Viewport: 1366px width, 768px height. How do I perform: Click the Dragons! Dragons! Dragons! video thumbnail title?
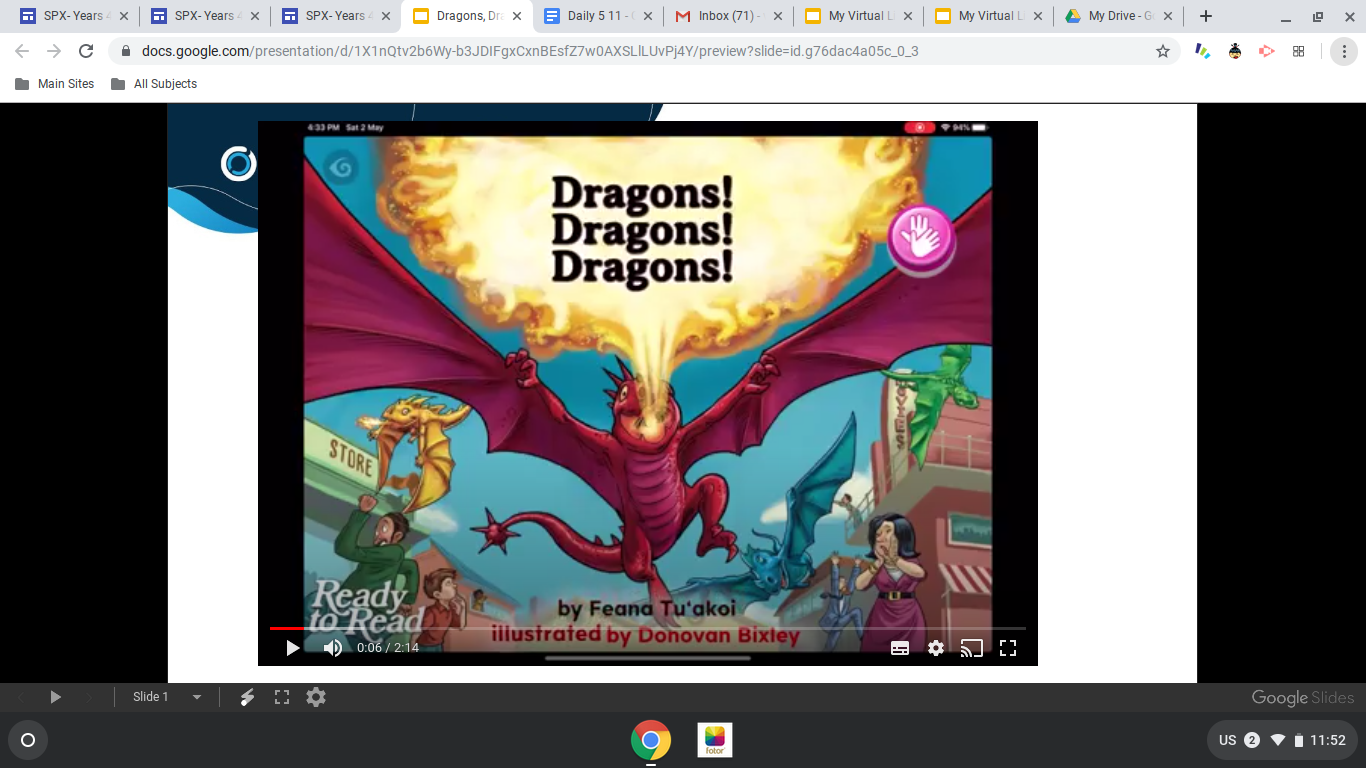click(642, 230)
